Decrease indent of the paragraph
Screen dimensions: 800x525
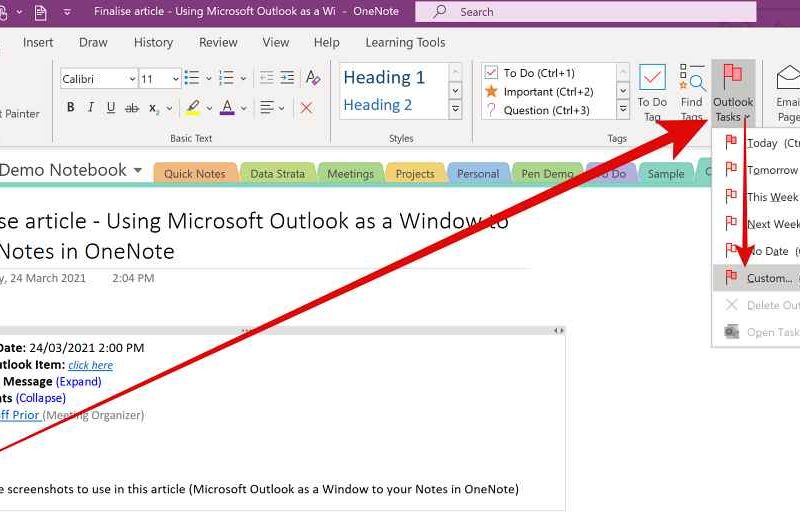pos(266,78)
